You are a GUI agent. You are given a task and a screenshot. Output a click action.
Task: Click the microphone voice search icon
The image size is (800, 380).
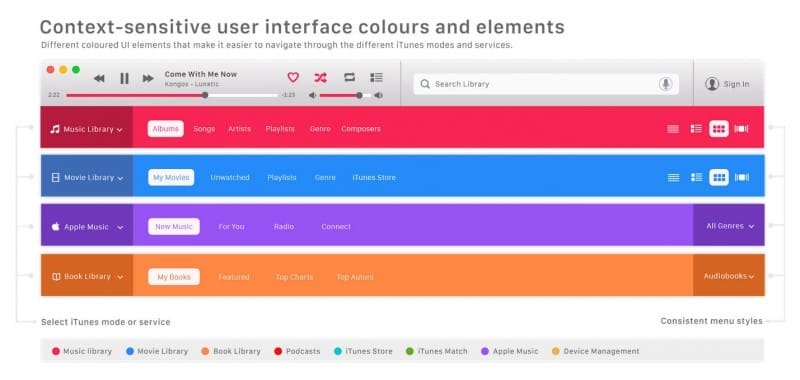click(665, 84)
